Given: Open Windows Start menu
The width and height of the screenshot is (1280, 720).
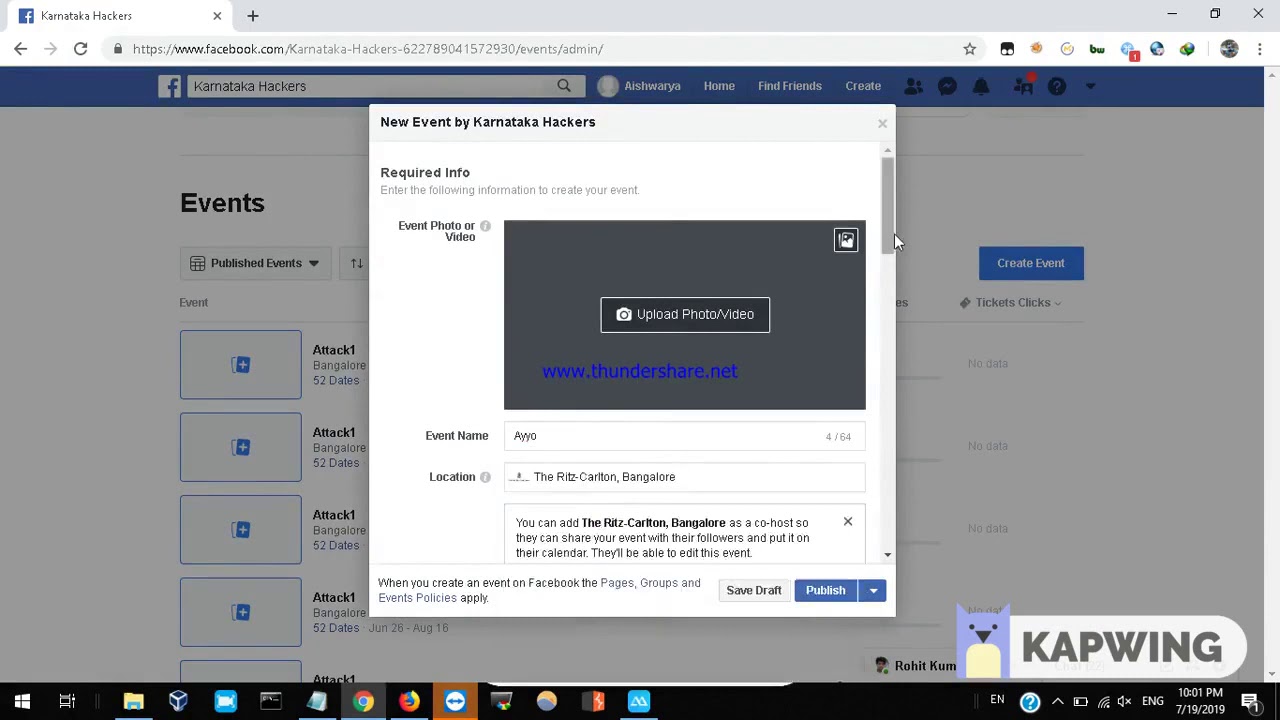Looking at the screenshot, I should (22, 701).
